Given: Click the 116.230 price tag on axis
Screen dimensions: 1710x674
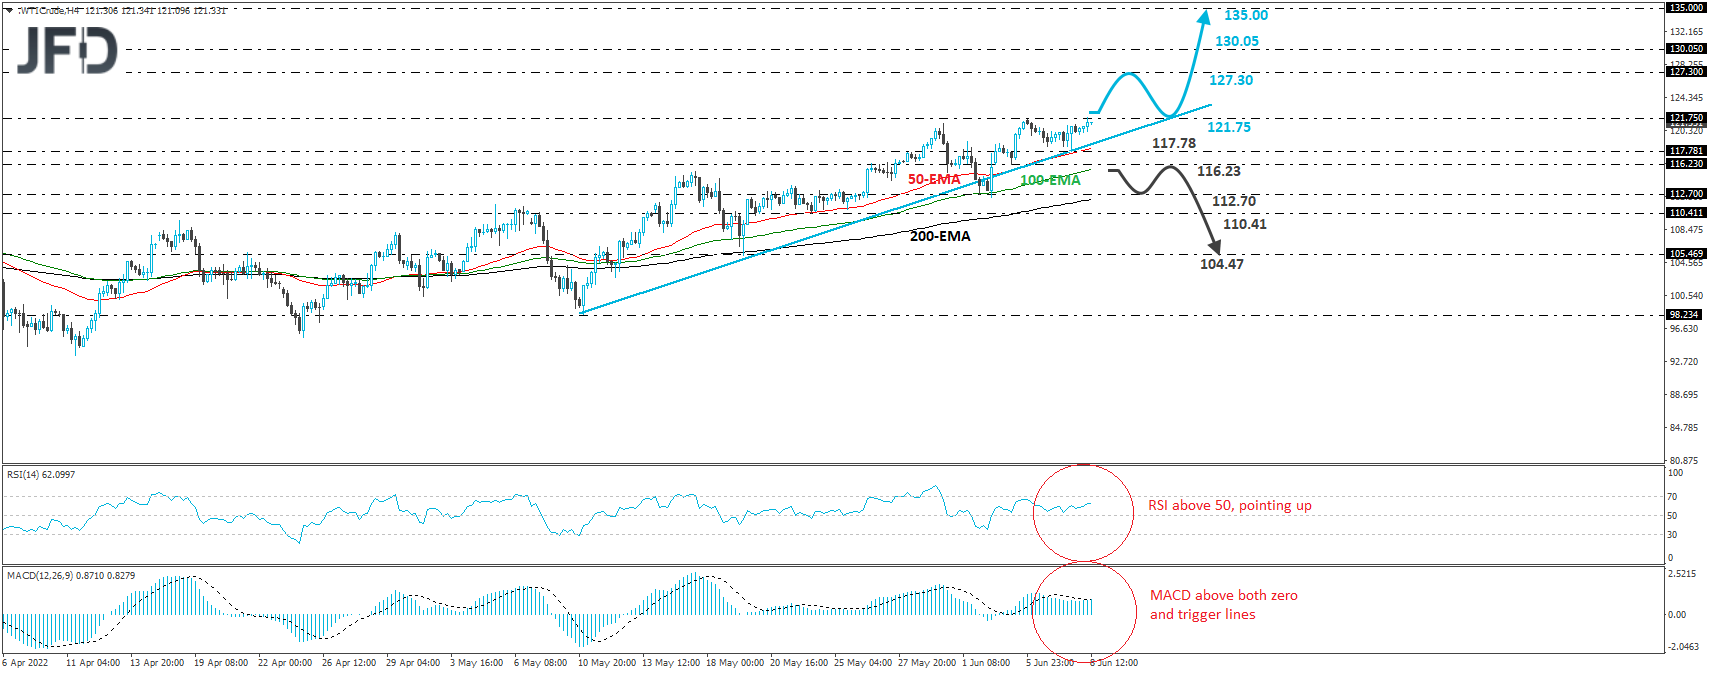Looking at the screenshot, I should pyautogui.click(x=1686, y=164).
